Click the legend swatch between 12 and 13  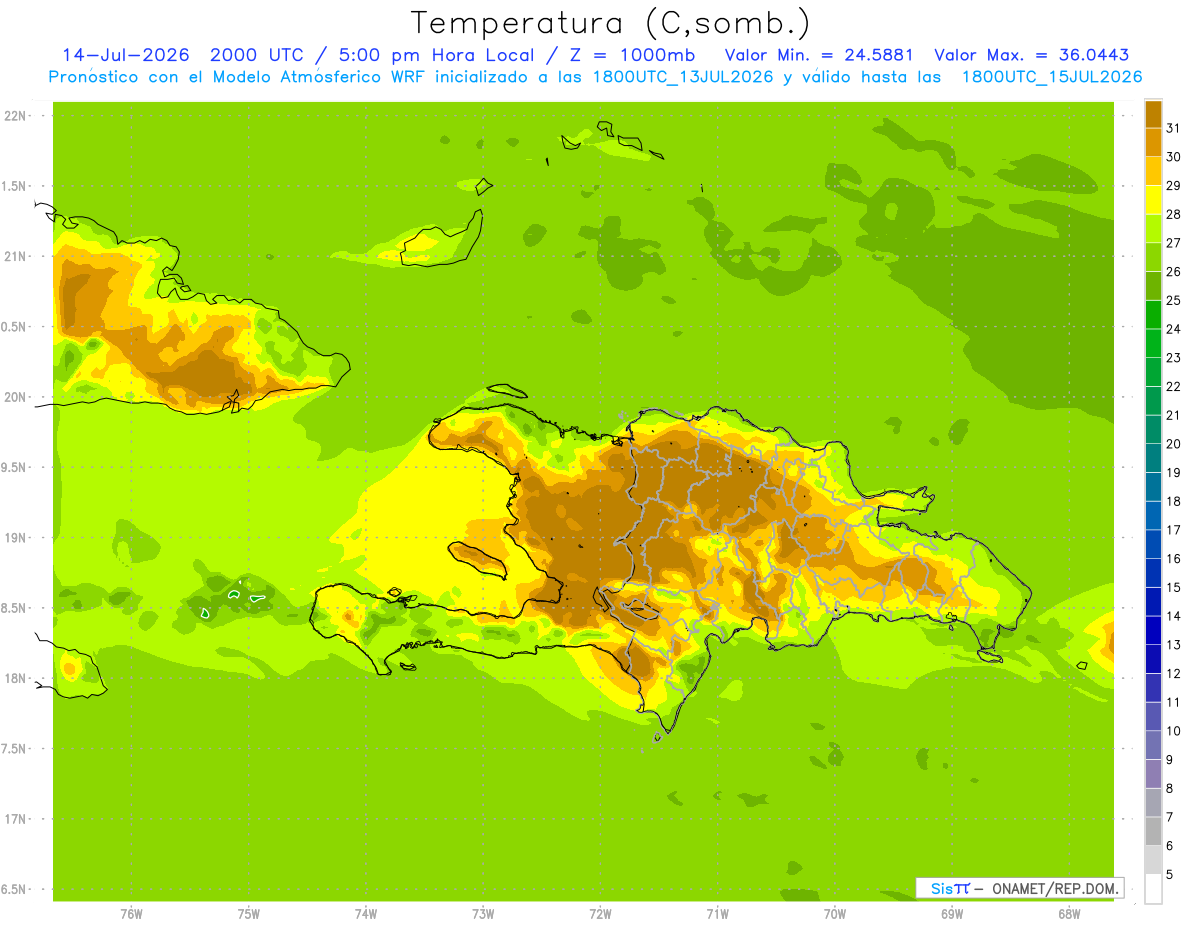click(1153, 659)
